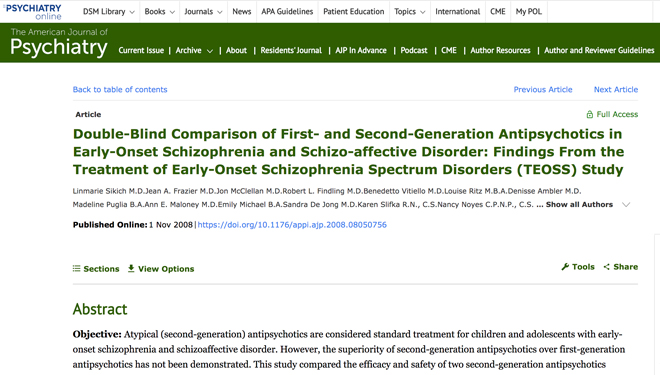Open the APA Guidelines menu item
Screen dimensions: 660x375
pyautogui.click(x=287, y=12)
